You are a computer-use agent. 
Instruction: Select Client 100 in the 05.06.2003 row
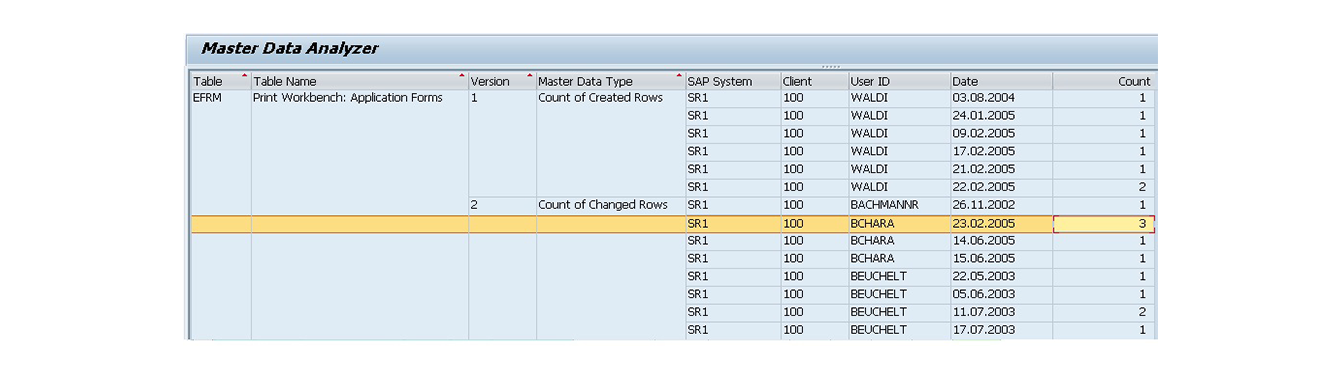(x=814, y=295)
